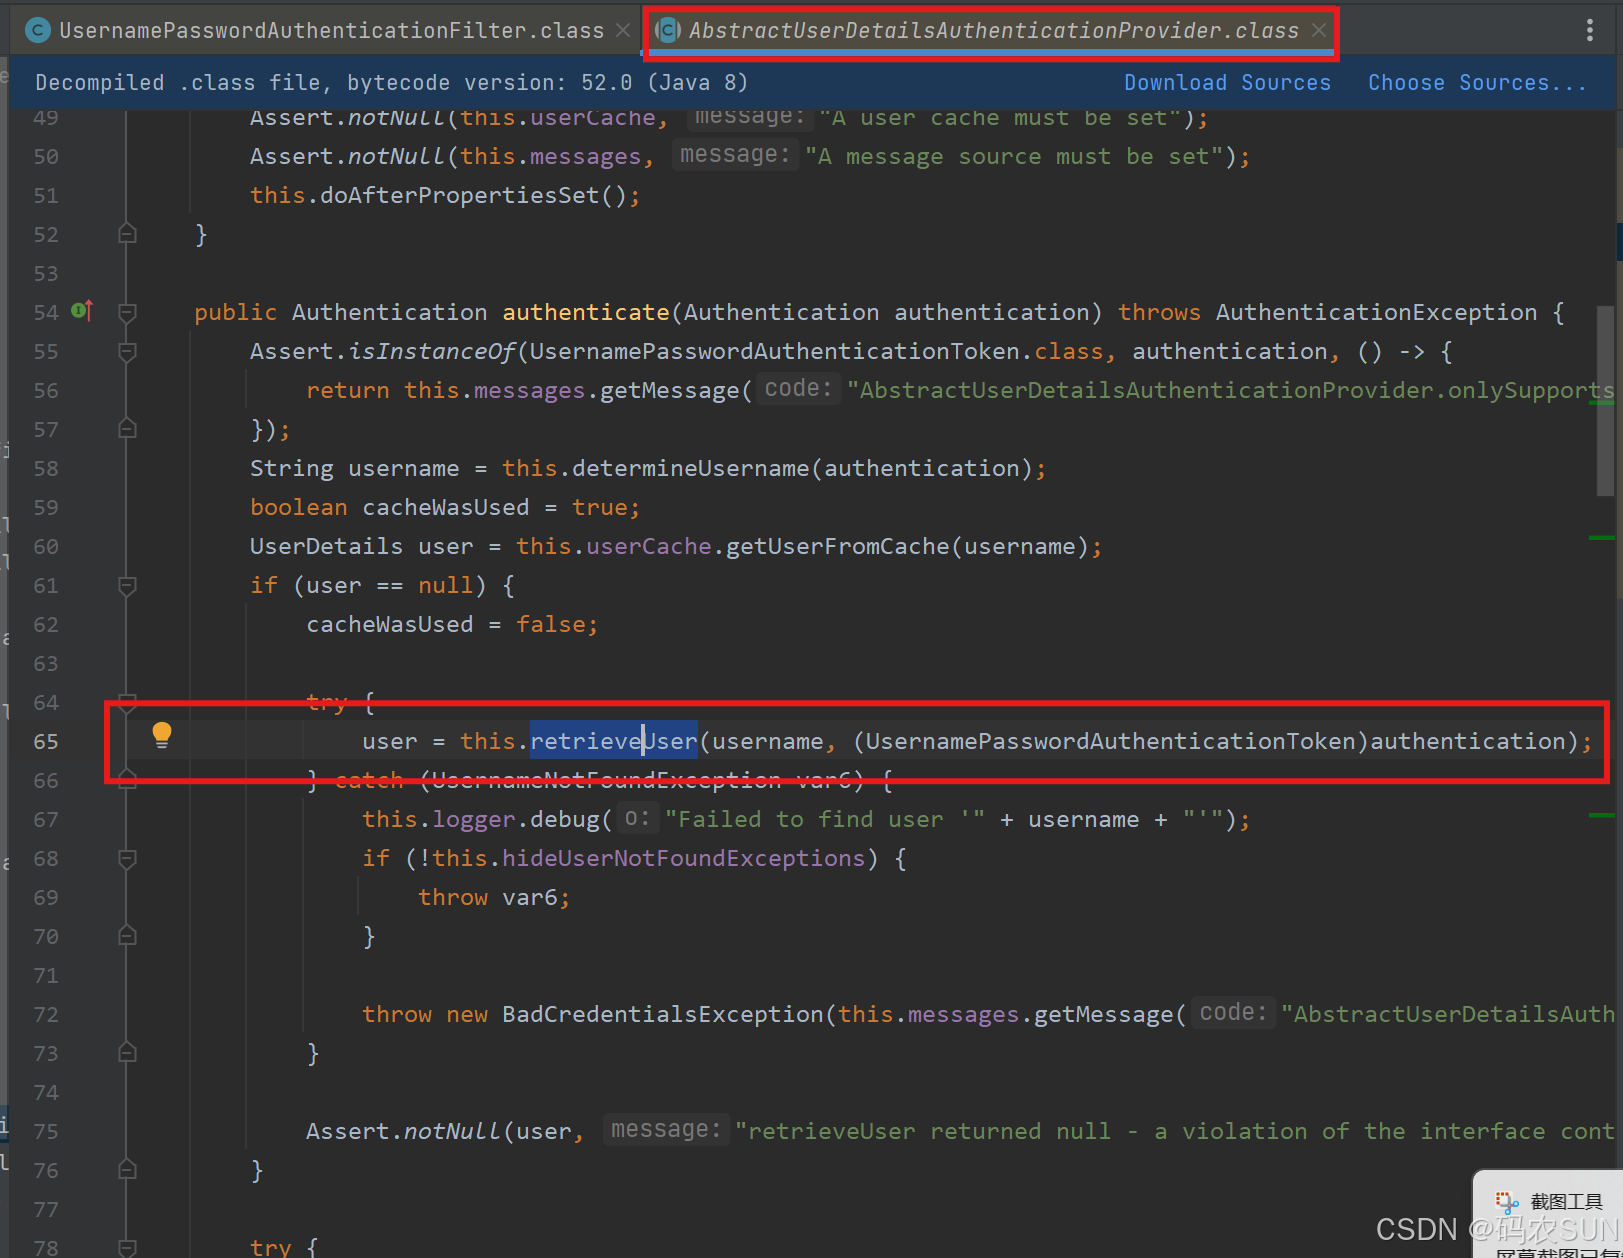Select AbstractUserDetailsAuthenticationProvider.class tab
Screen dimensions: 1623x1258
point(993,30)
